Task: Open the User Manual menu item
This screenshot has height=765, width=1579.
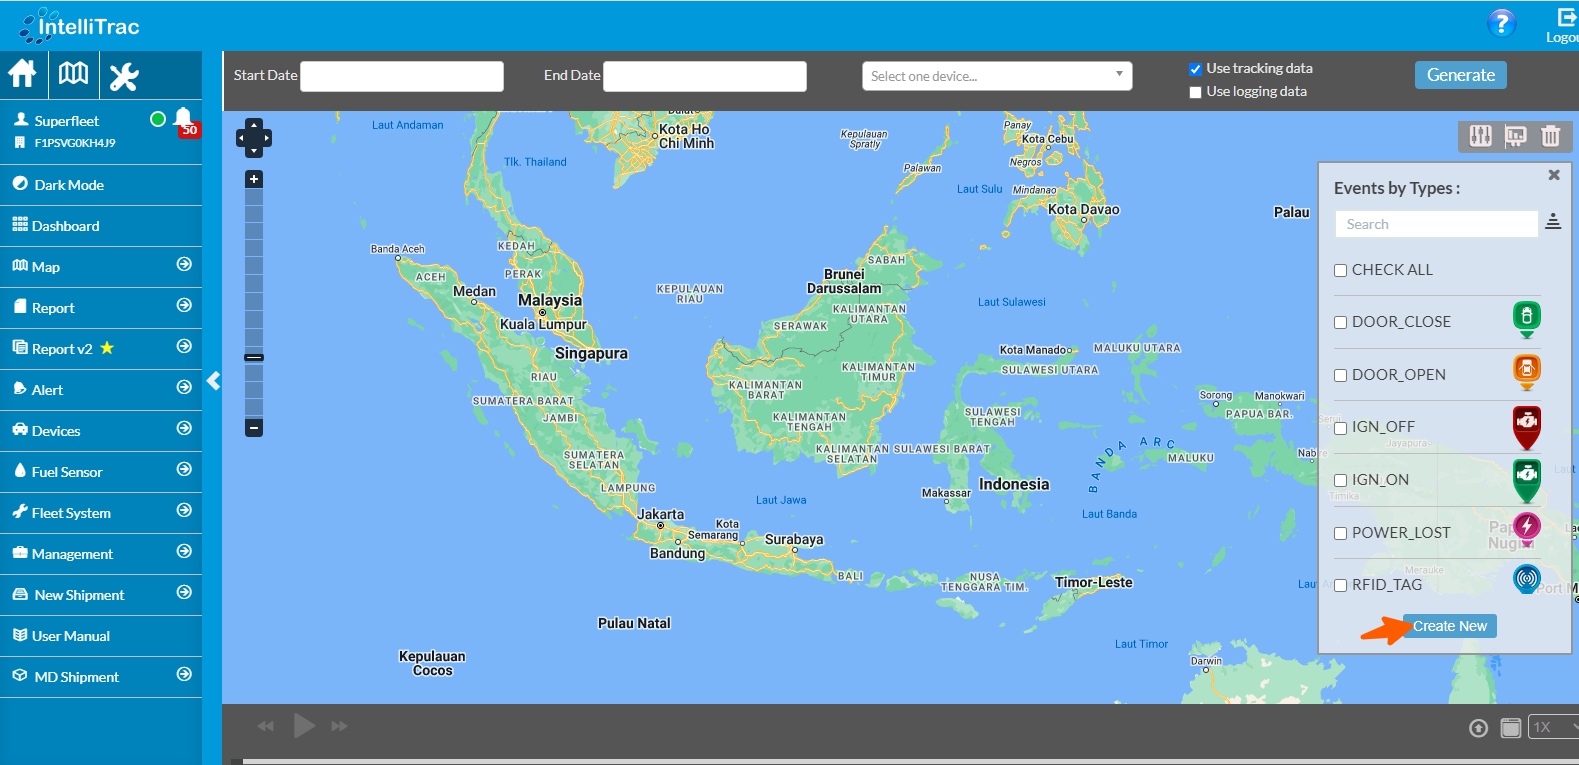Action: (x=70, y=636)
